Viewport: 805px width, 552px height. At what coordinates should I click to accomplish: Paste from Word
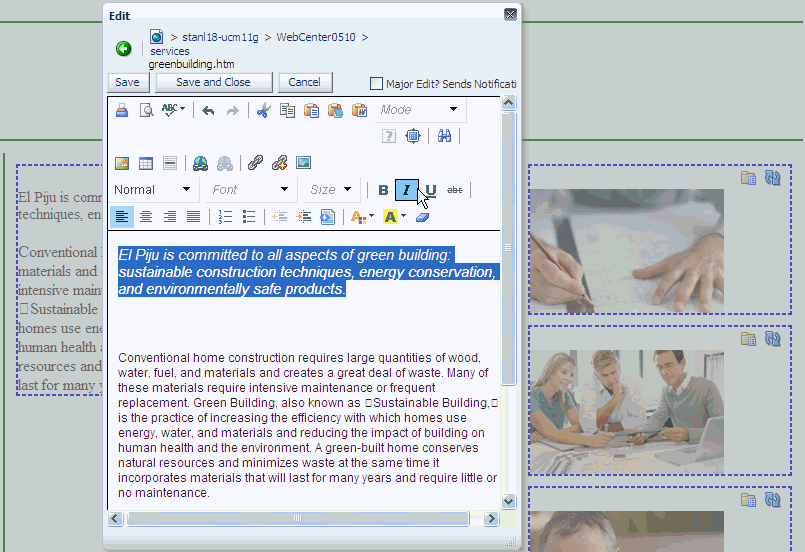coord(359,110)
